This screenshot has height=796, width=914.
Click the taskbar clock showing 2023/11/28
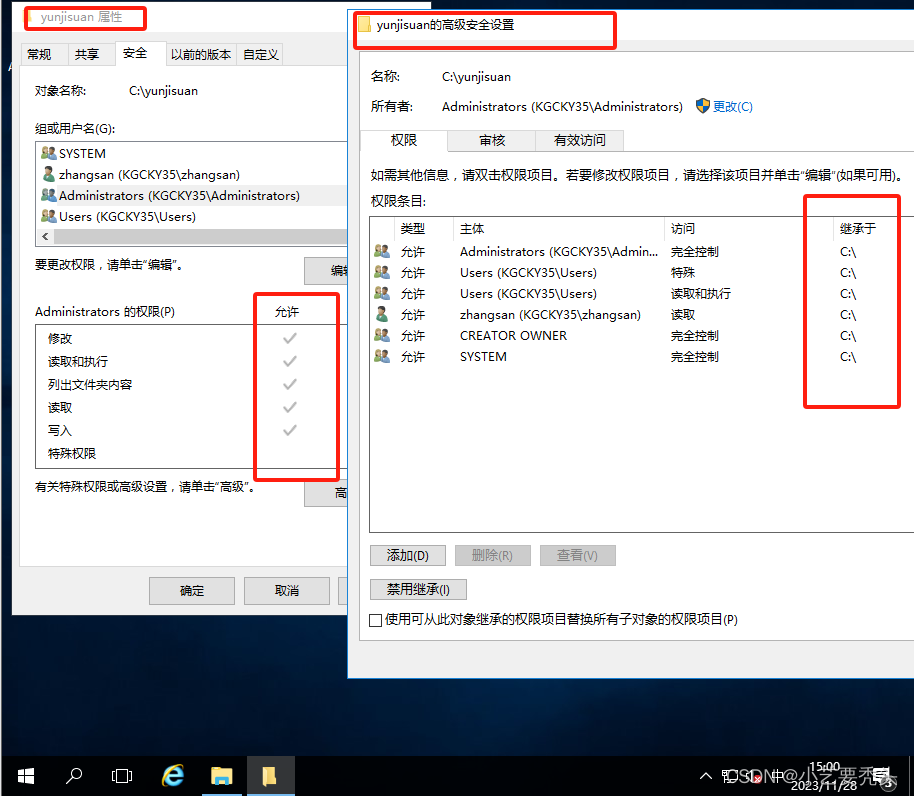(x=824, y=776)
